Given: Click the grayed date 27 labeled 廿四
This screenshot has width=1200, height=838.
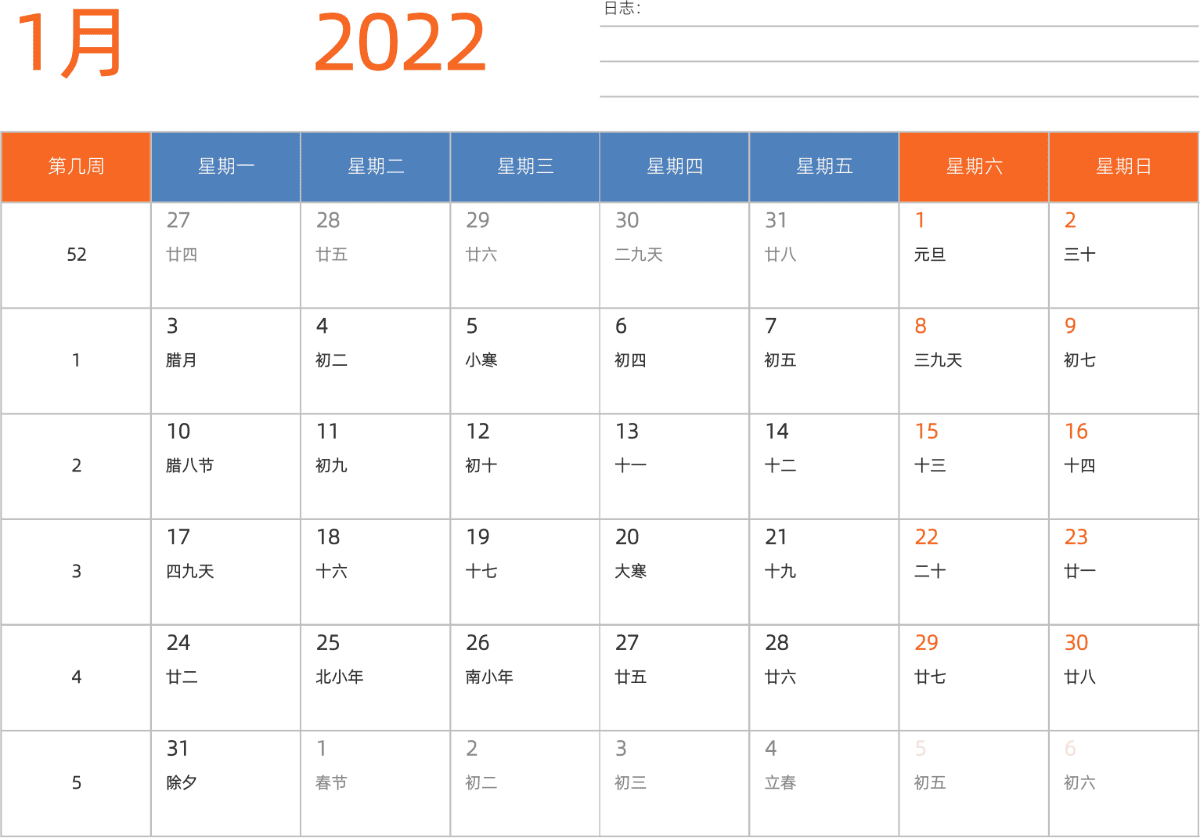Looking at the screenshot, I should coord(226,255).
